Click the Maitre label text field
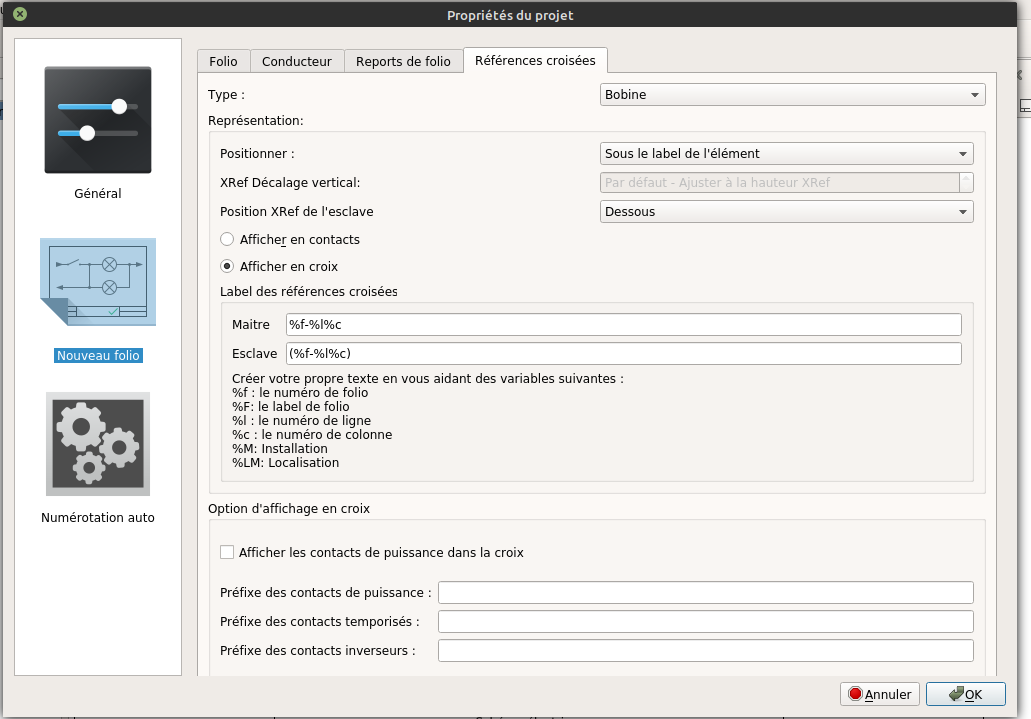 point(623,325)
